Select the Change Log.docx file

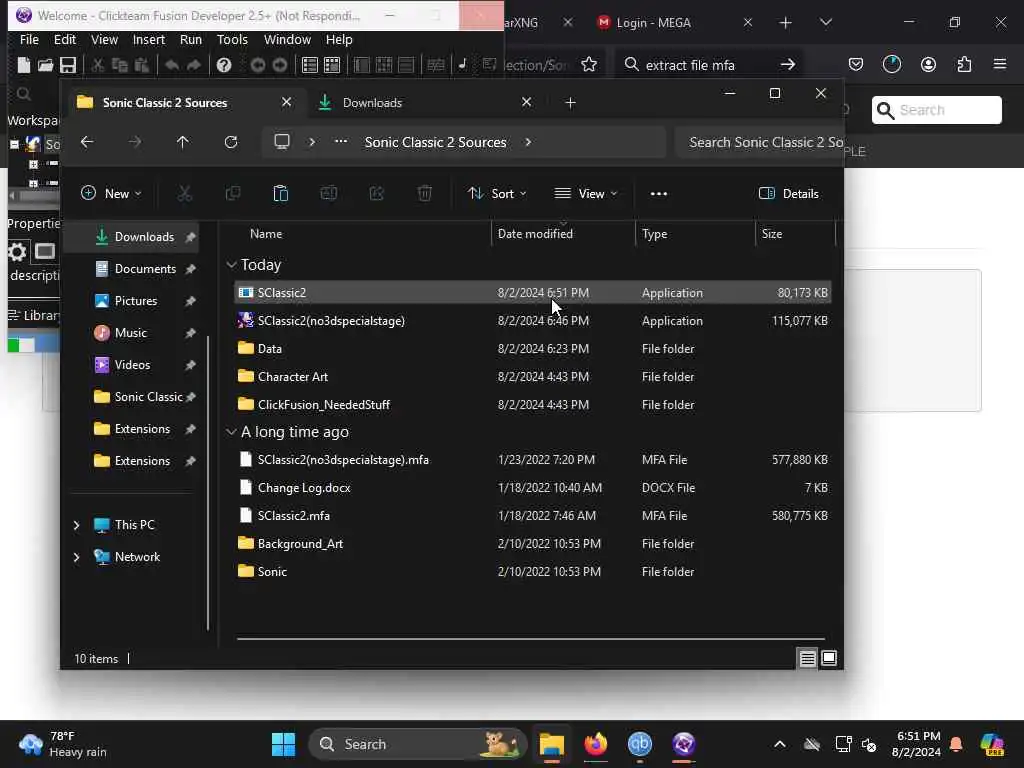[532, 488]
